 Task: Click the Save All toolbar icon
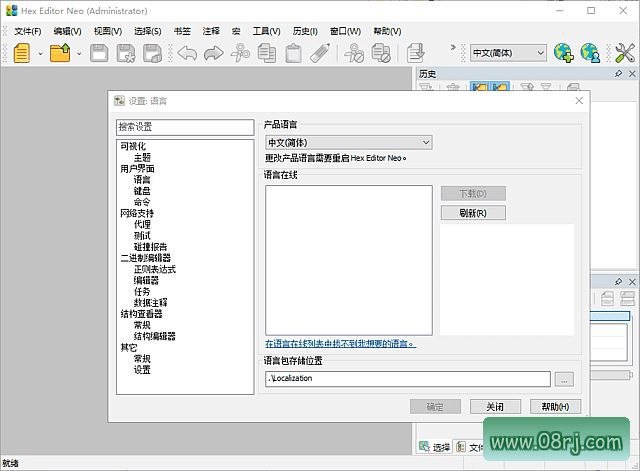pyautogui.click(x=153, y=53)
